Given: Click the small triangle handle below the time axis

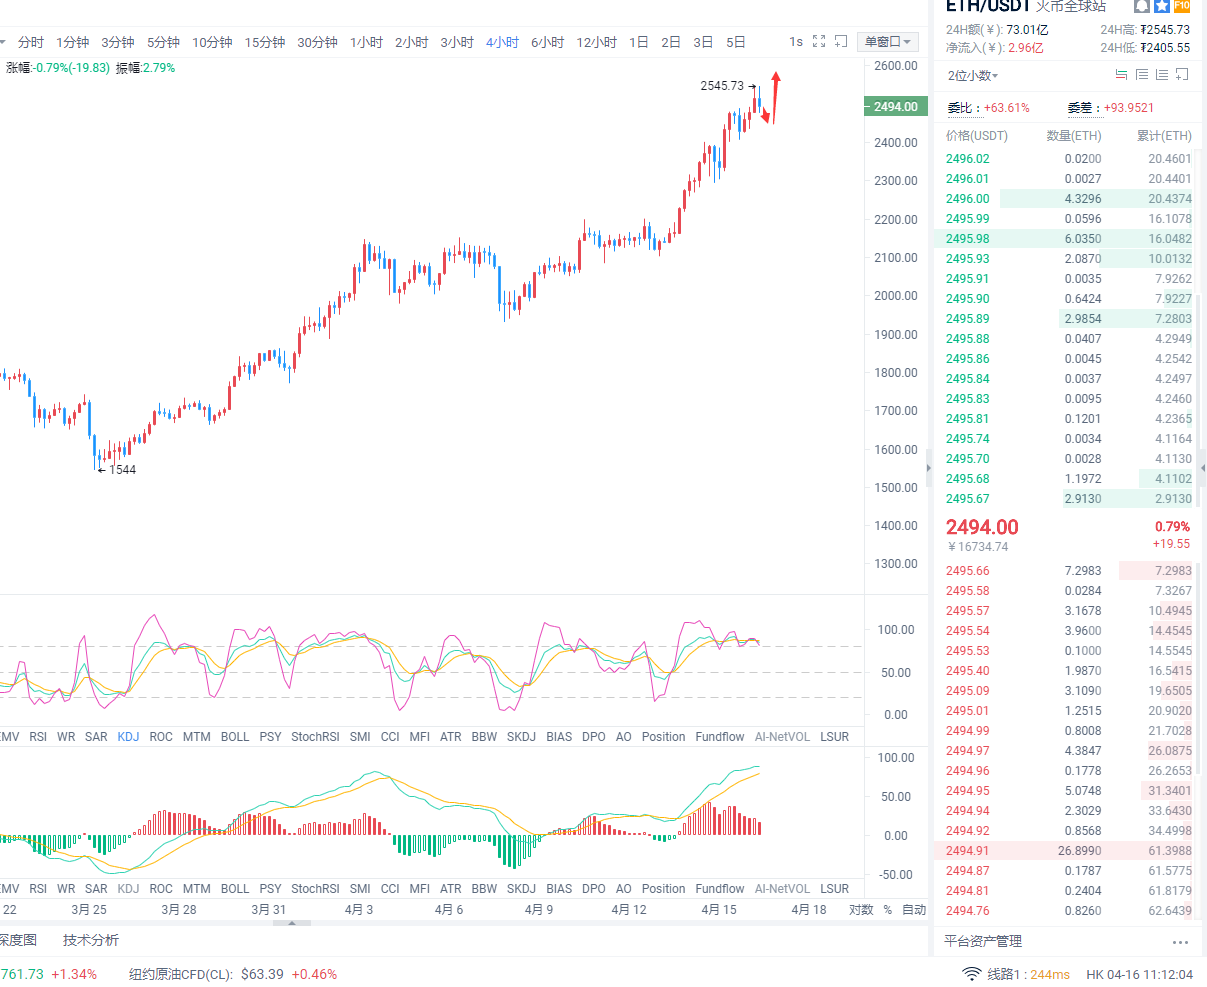Looking at the screenshot, I should pos(292,924).
